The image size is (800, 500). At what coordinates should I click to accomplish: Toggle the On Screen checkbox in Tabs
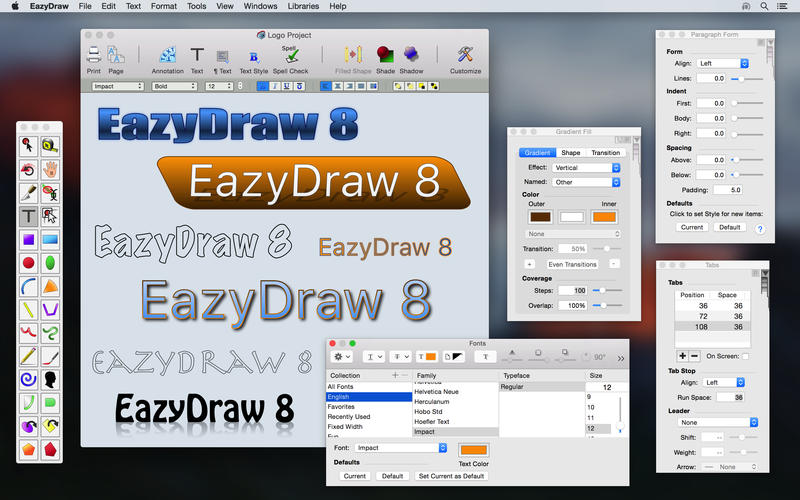(745, 356)
